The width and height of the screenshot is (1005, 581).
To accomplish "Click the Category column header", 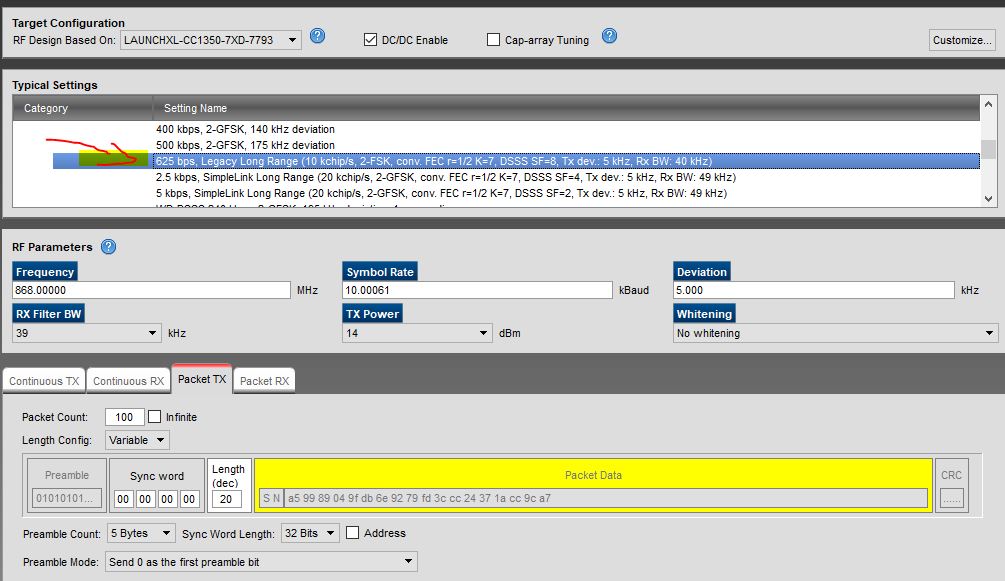I will (82, 108).
